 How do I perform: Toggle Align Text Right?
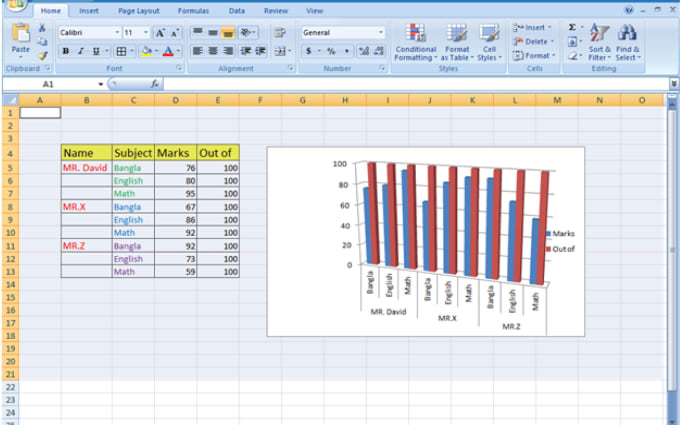[x=228, y=51]
